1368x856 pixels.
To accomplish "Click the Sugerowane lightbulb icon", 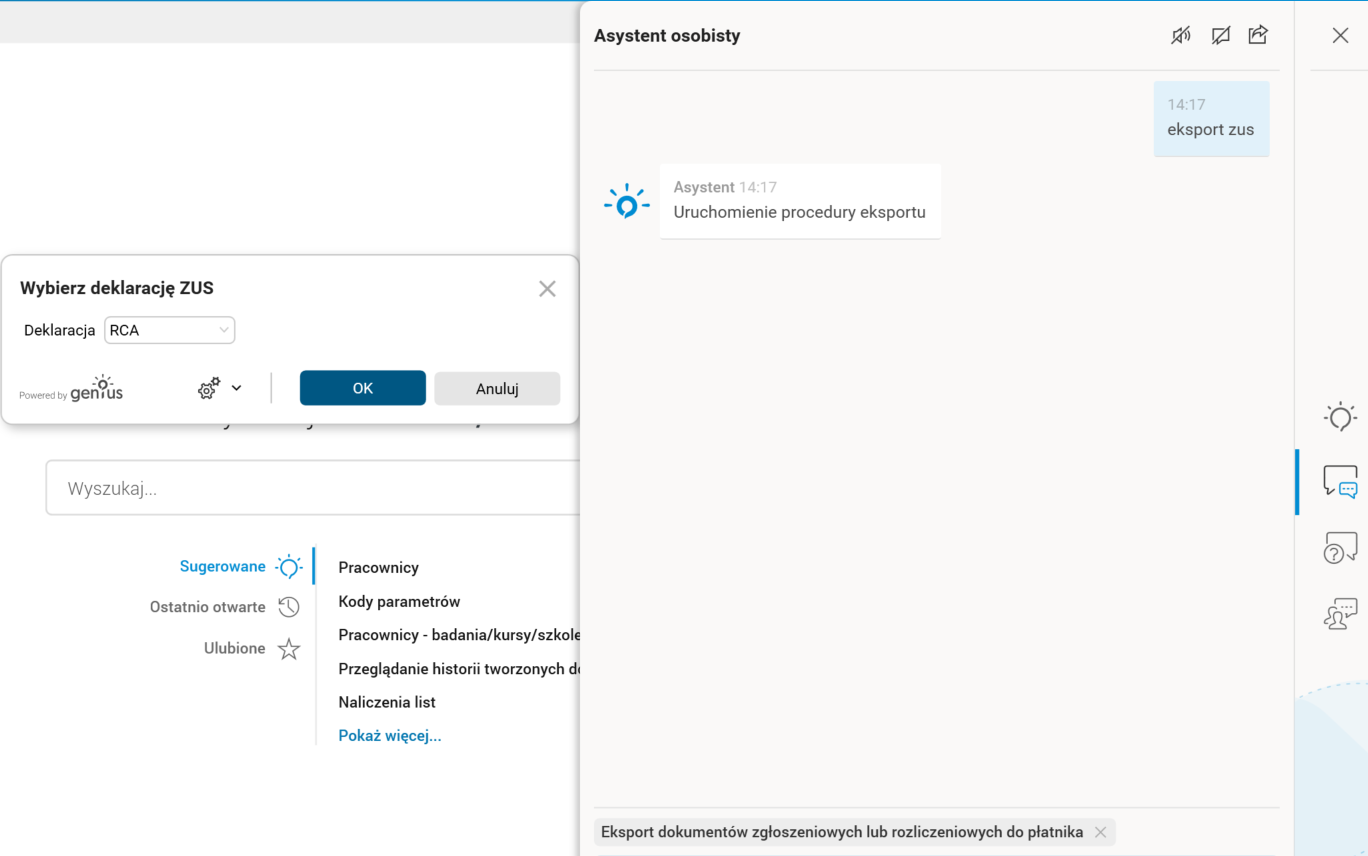I will 289,567.
